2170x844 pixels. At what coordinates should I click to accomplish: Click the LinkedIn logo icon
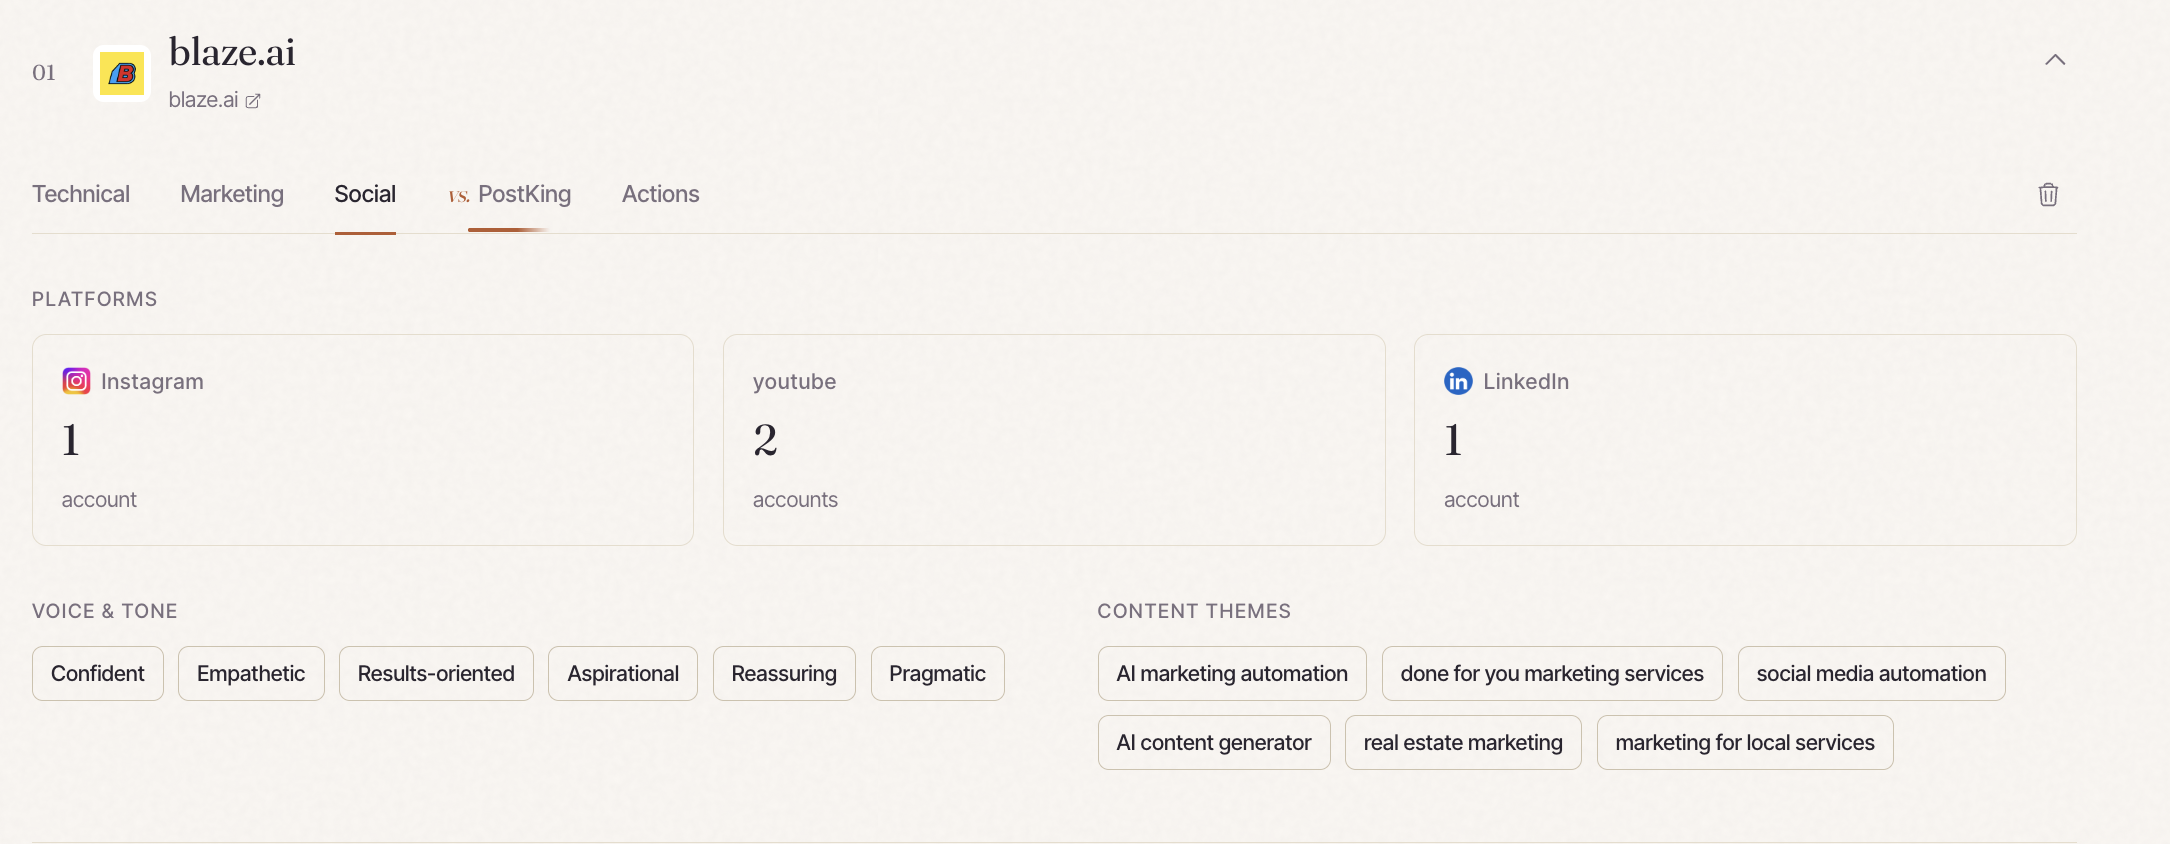point(1458,381)
